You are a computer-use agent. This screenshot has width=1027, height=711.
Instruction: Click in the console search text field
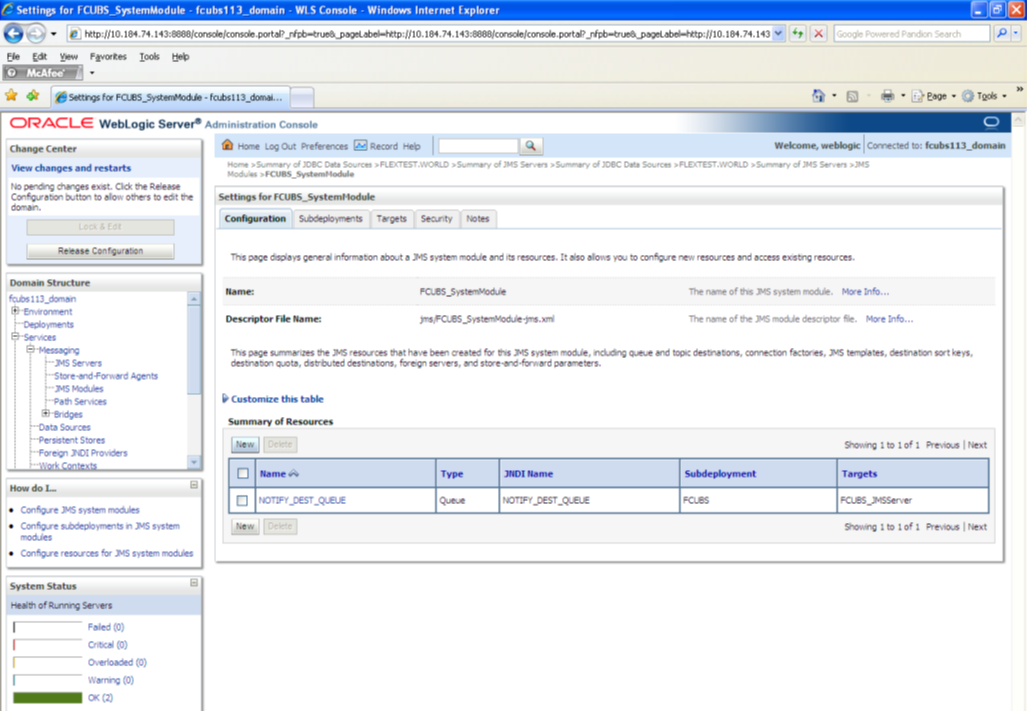[478, 145]
